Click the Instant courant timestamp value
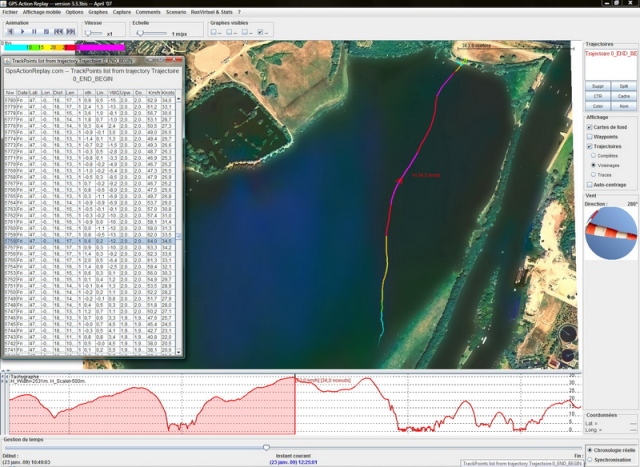The image size is (640, 467). (x=293, y=462)
